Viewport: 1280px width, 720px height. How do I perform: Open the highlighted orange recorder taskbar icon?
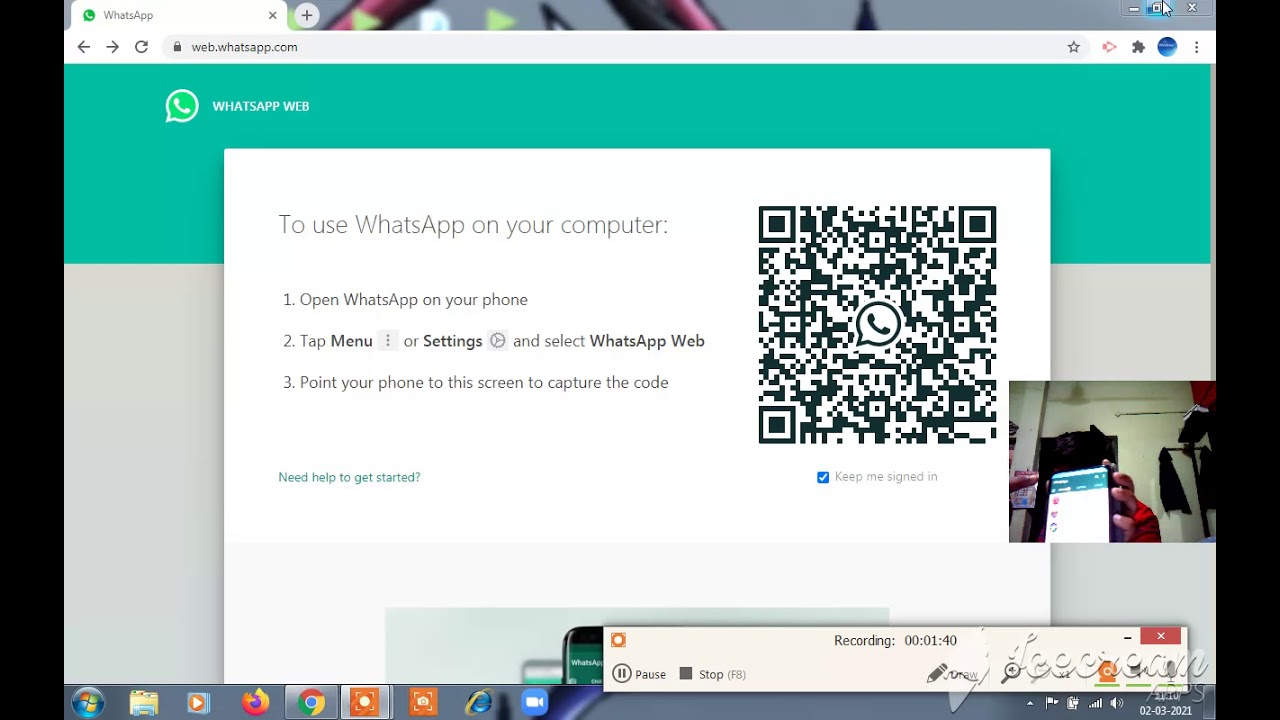coord(365,703)
